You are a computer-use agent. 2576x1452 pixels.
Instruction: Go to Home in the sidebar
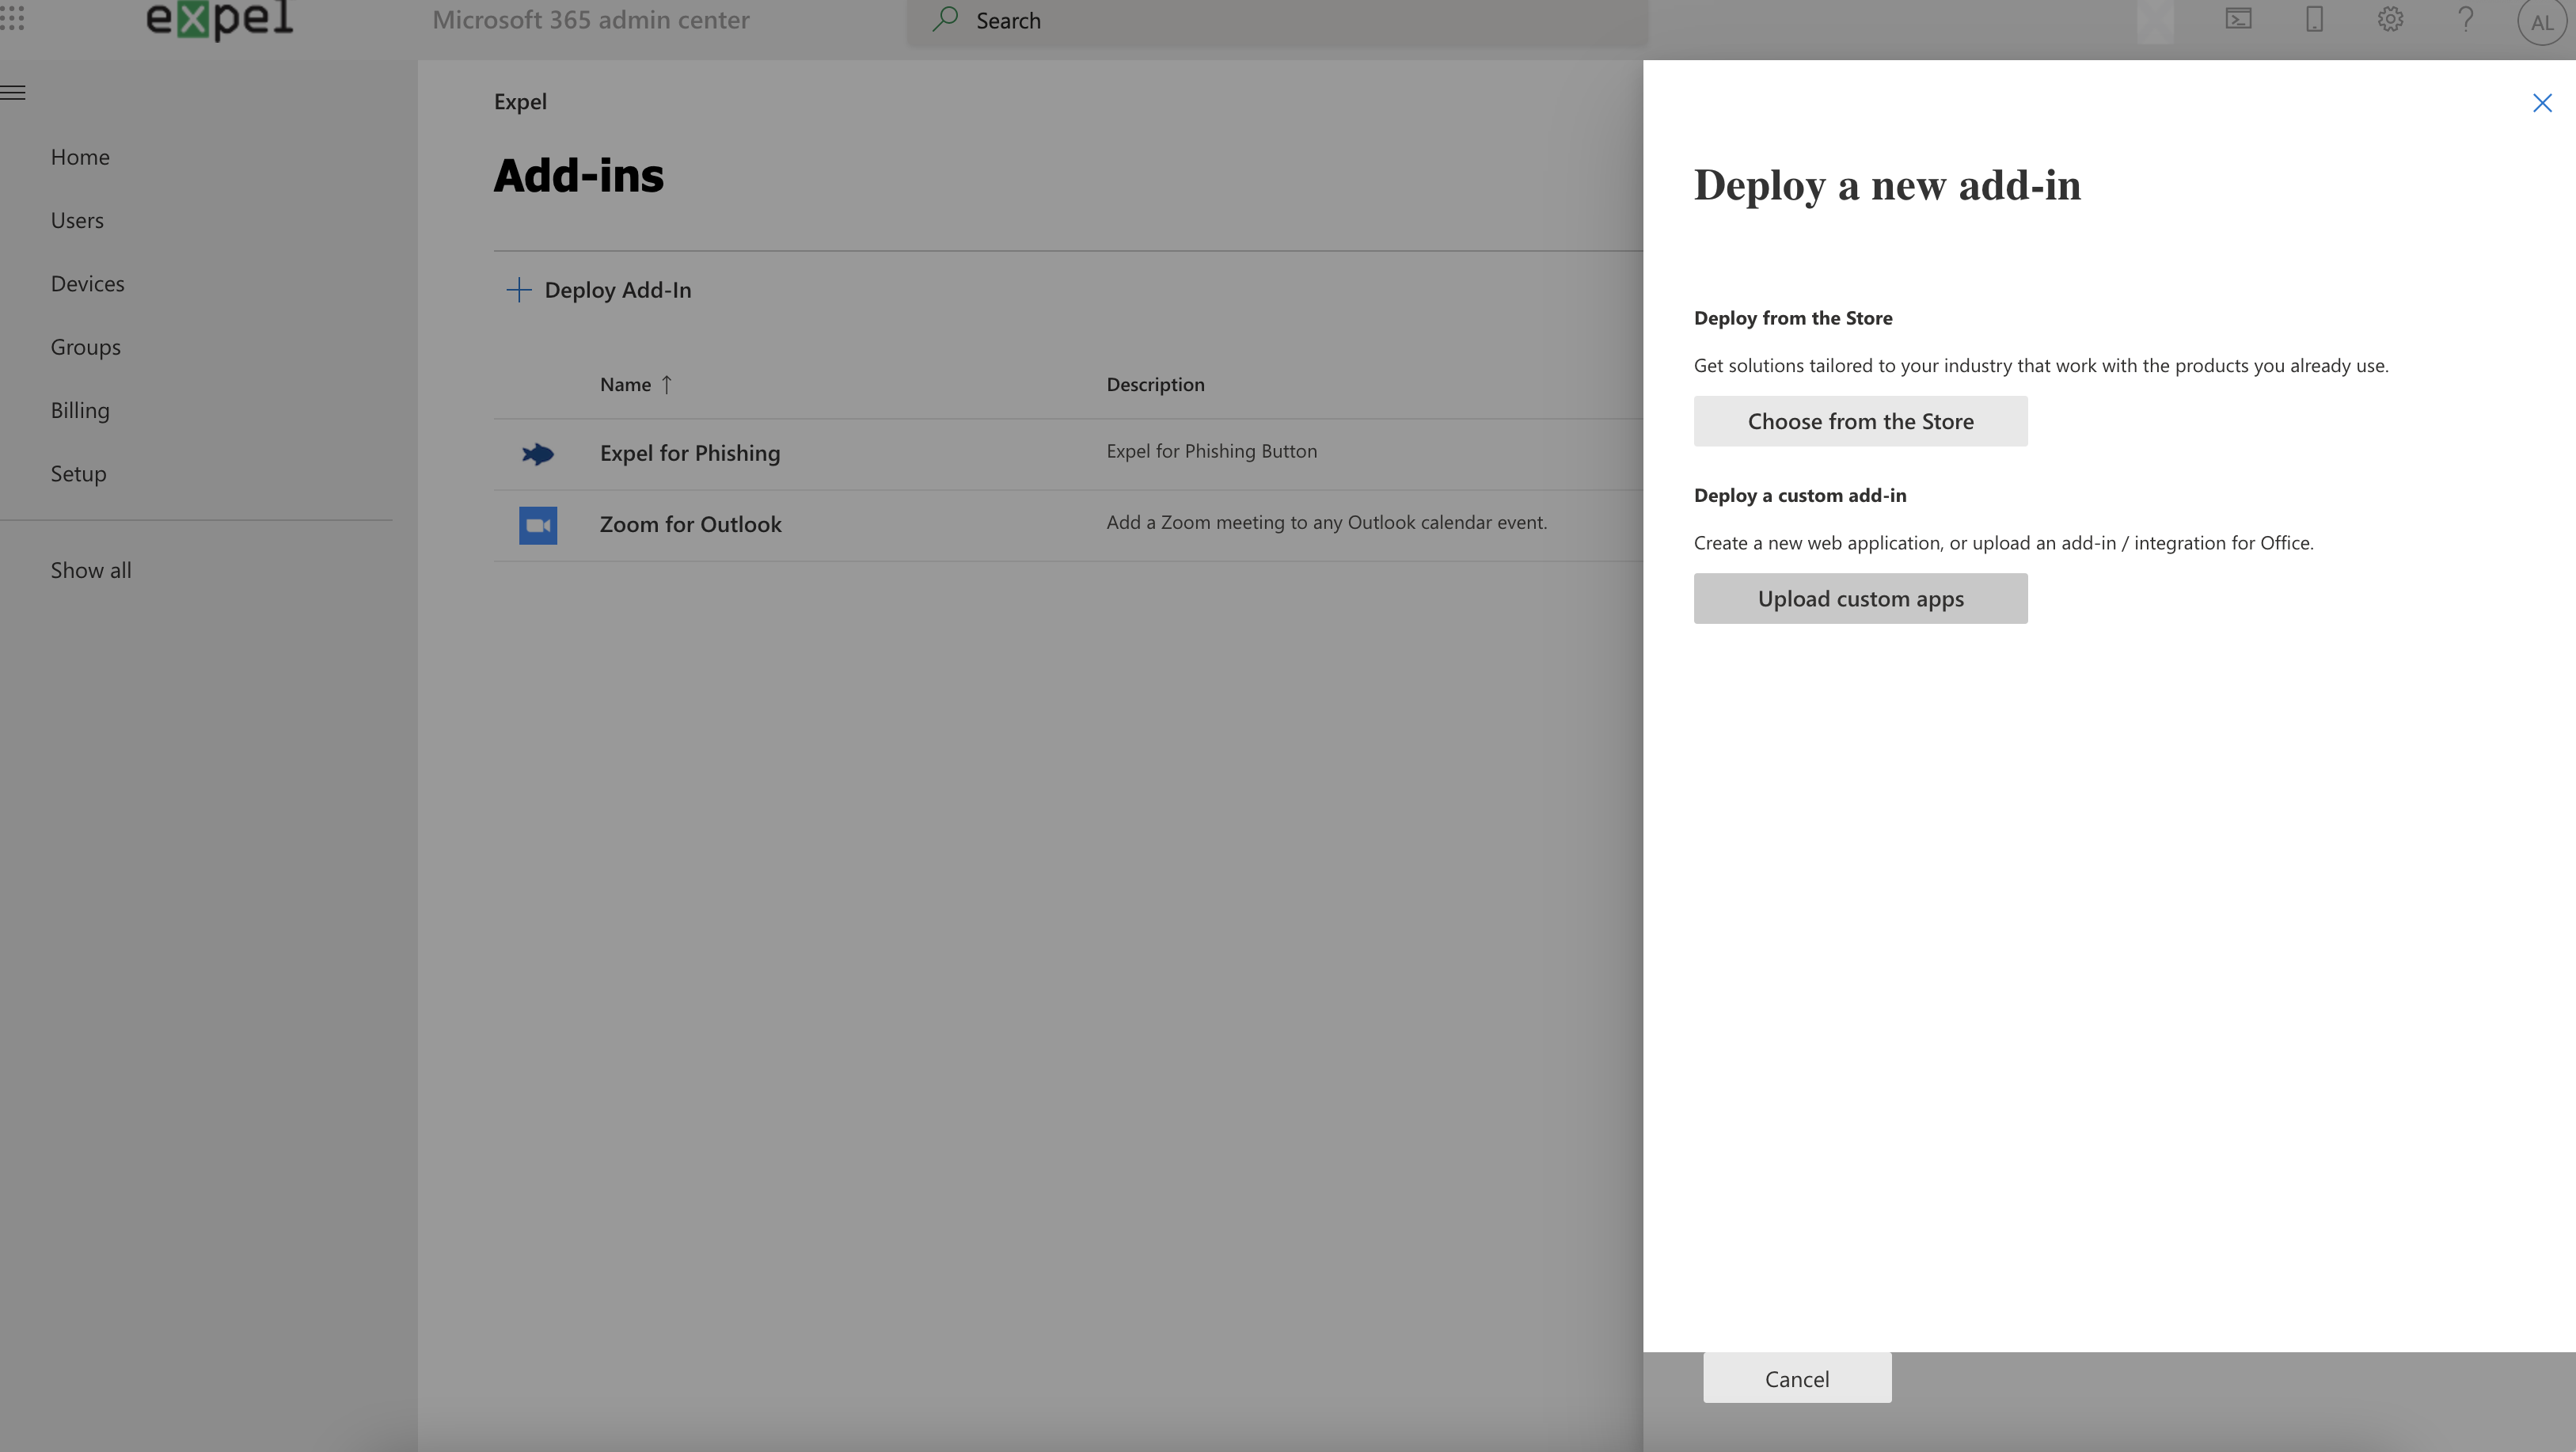(x=80, y=157)
